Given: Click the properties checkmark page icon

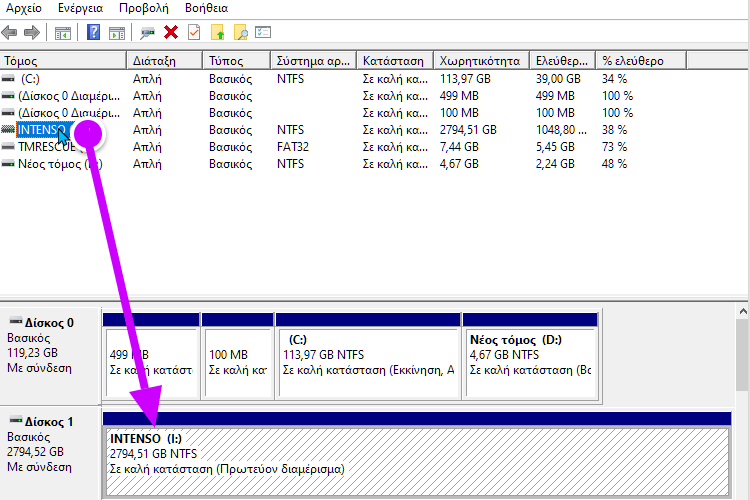Looking at the screenshot, I should 194,32.
